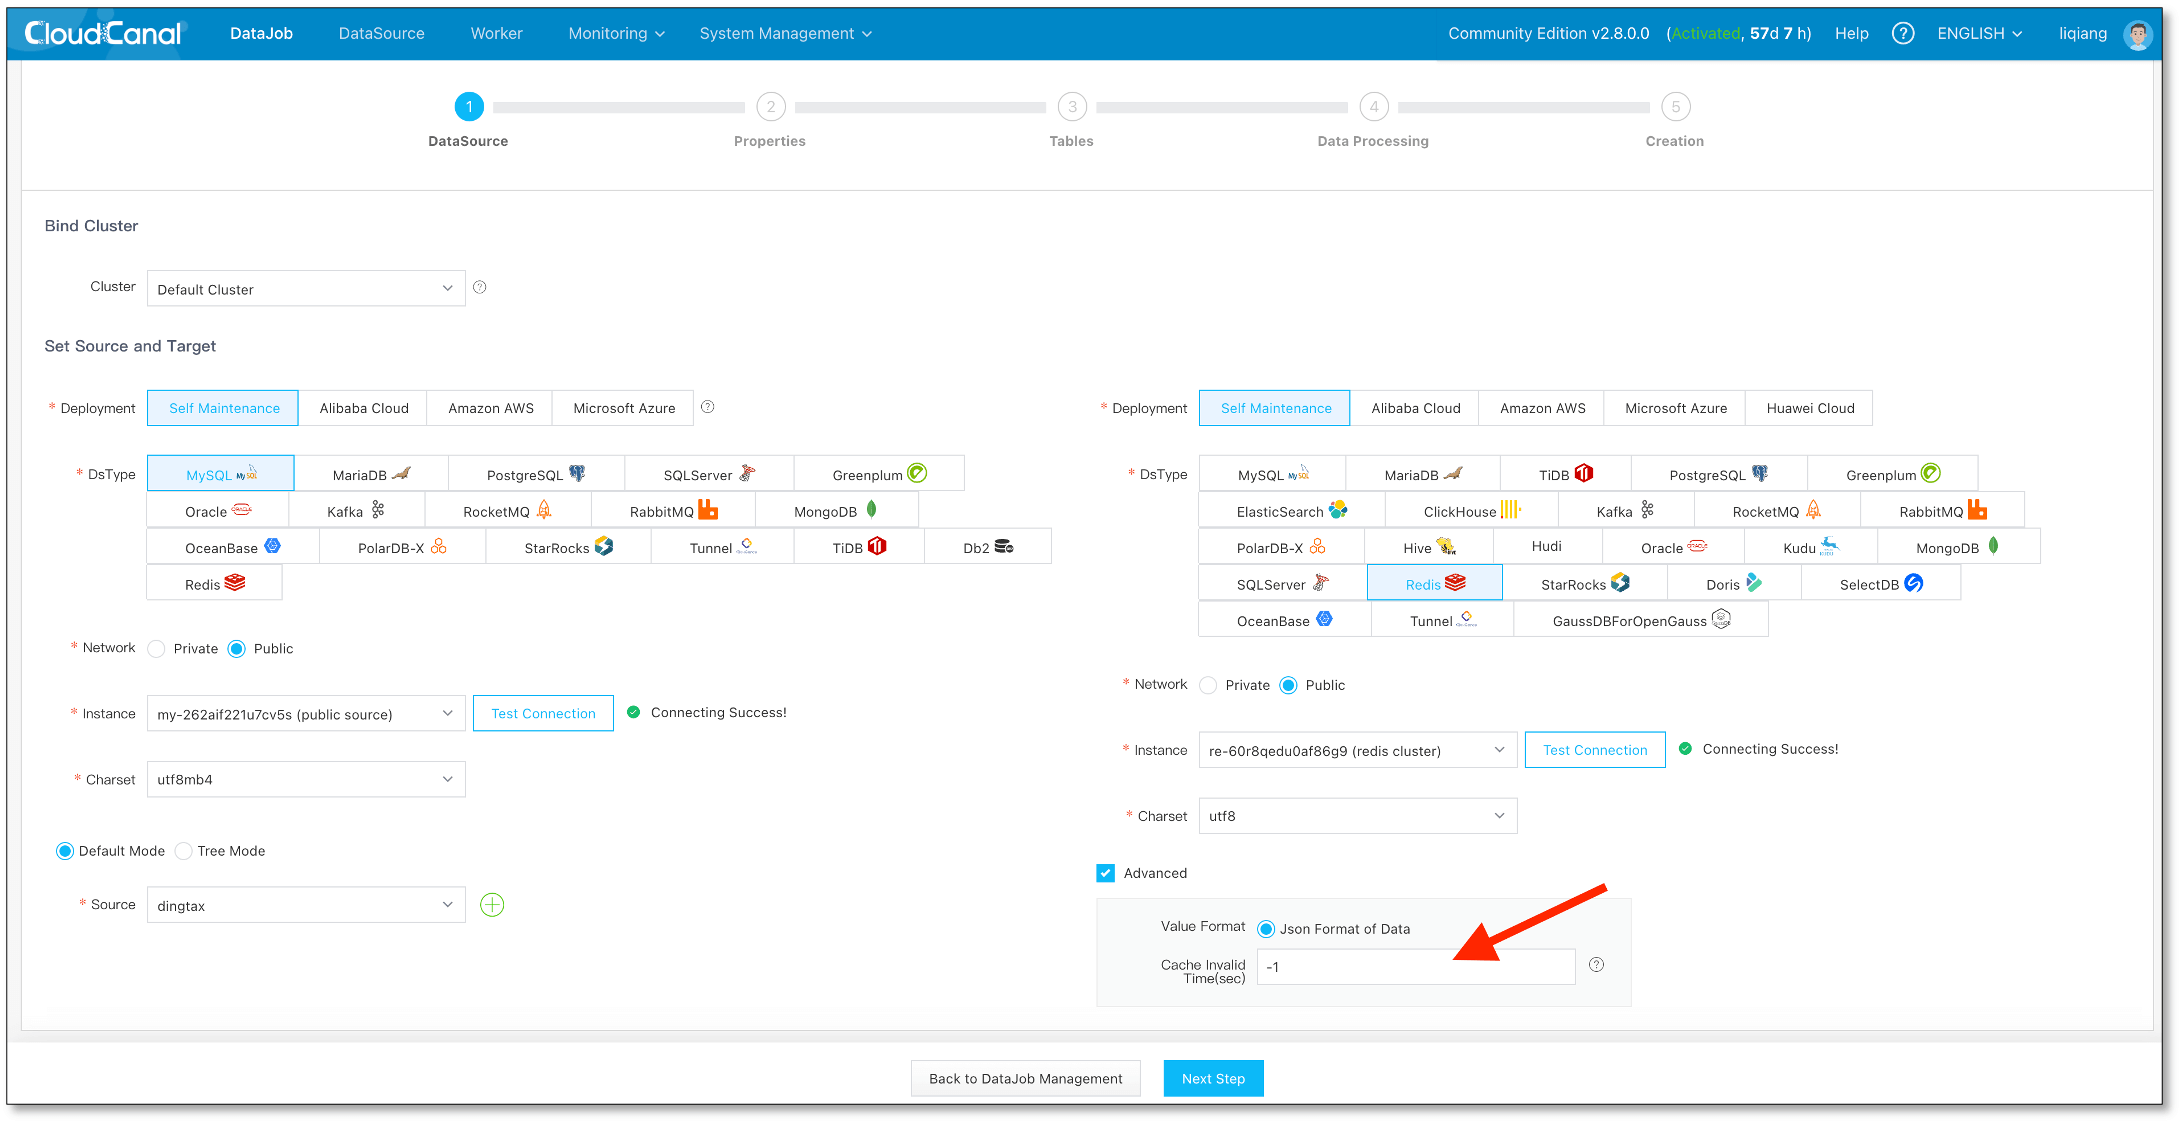Screen dimensions: 2182x1126
Task: Pick StarRocks in target DsType list
Action: 1584,584
